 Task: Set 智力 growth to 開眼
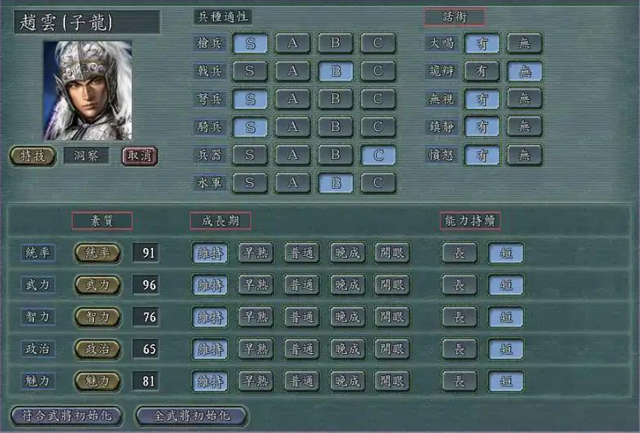392,317
